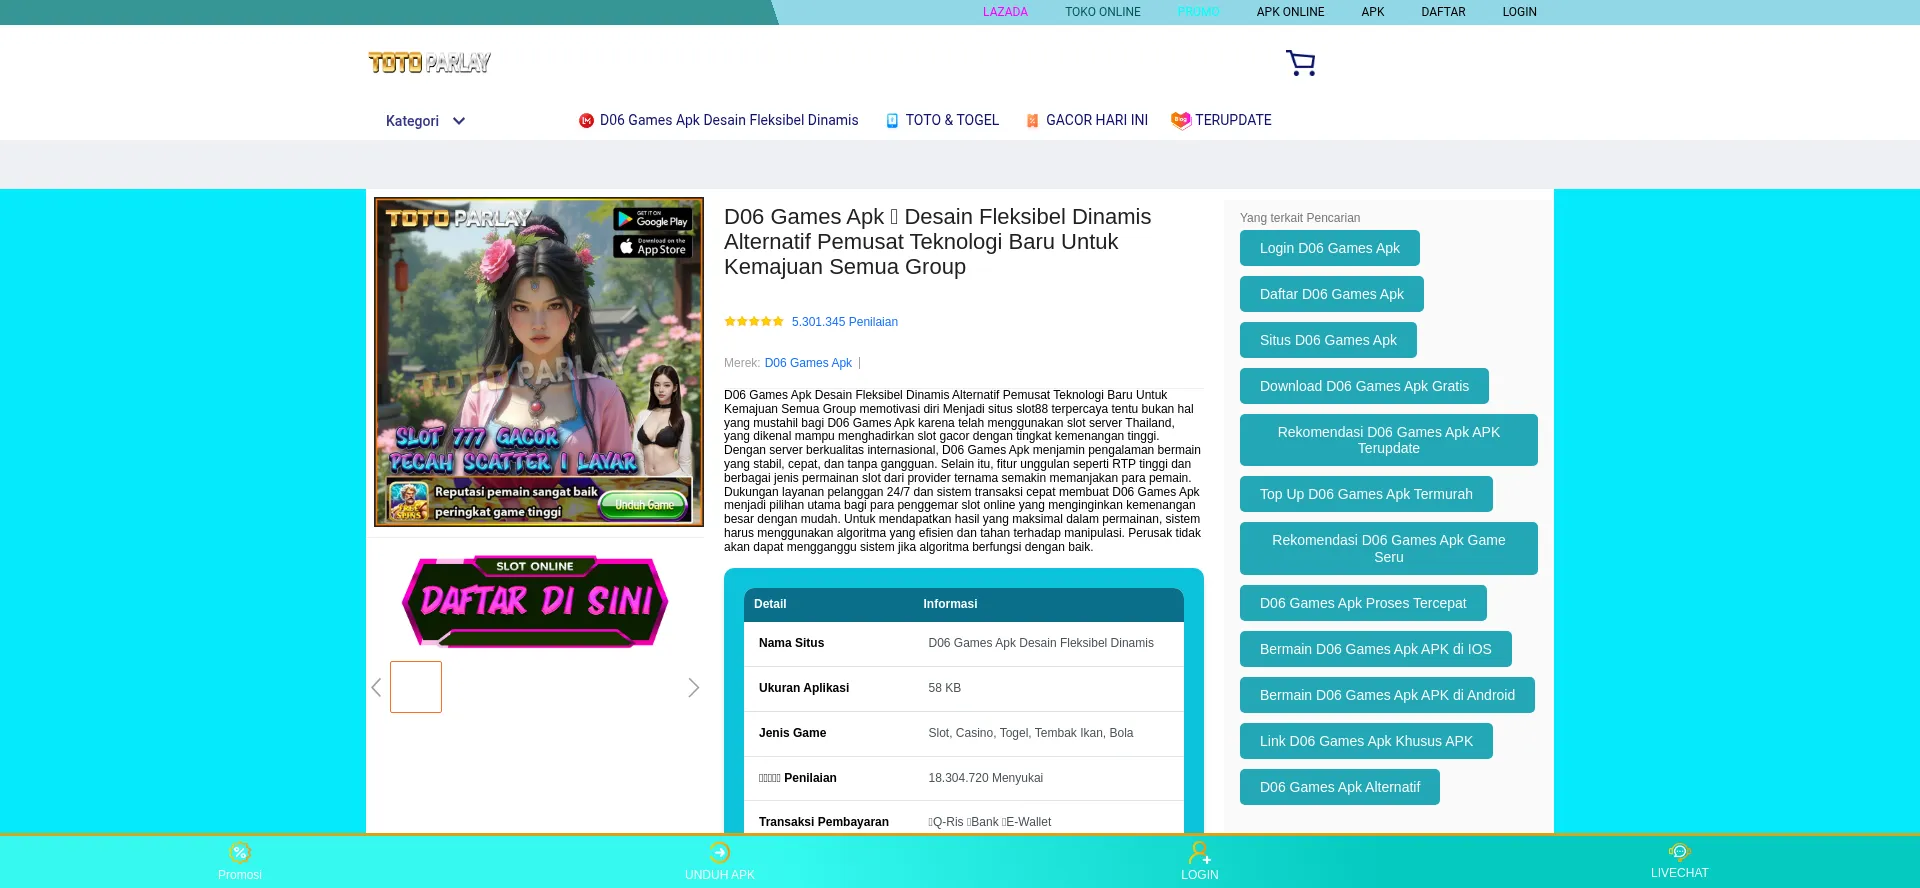Open TOKO ONLINE in top menu
Image resolution: width=1920 pixels, height=888 pixels.
(1102, 12)
